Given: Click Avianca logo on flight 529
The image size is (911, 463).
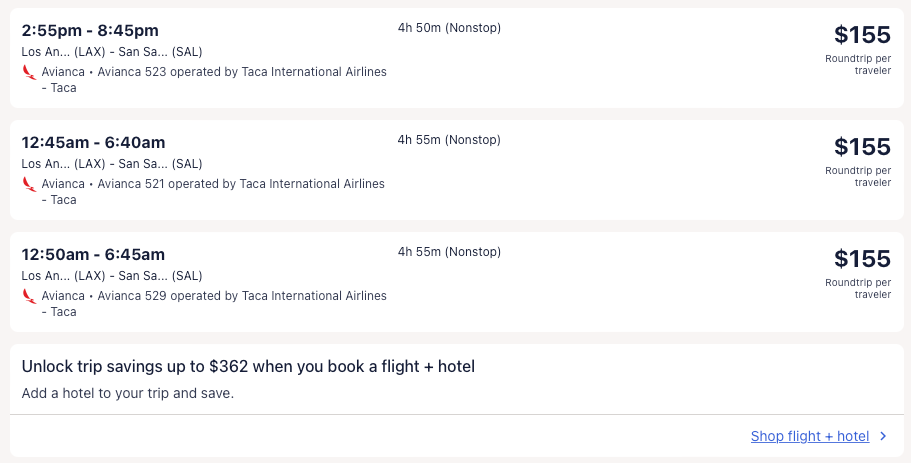Looking at the screenshot, I should pos(29,296).
